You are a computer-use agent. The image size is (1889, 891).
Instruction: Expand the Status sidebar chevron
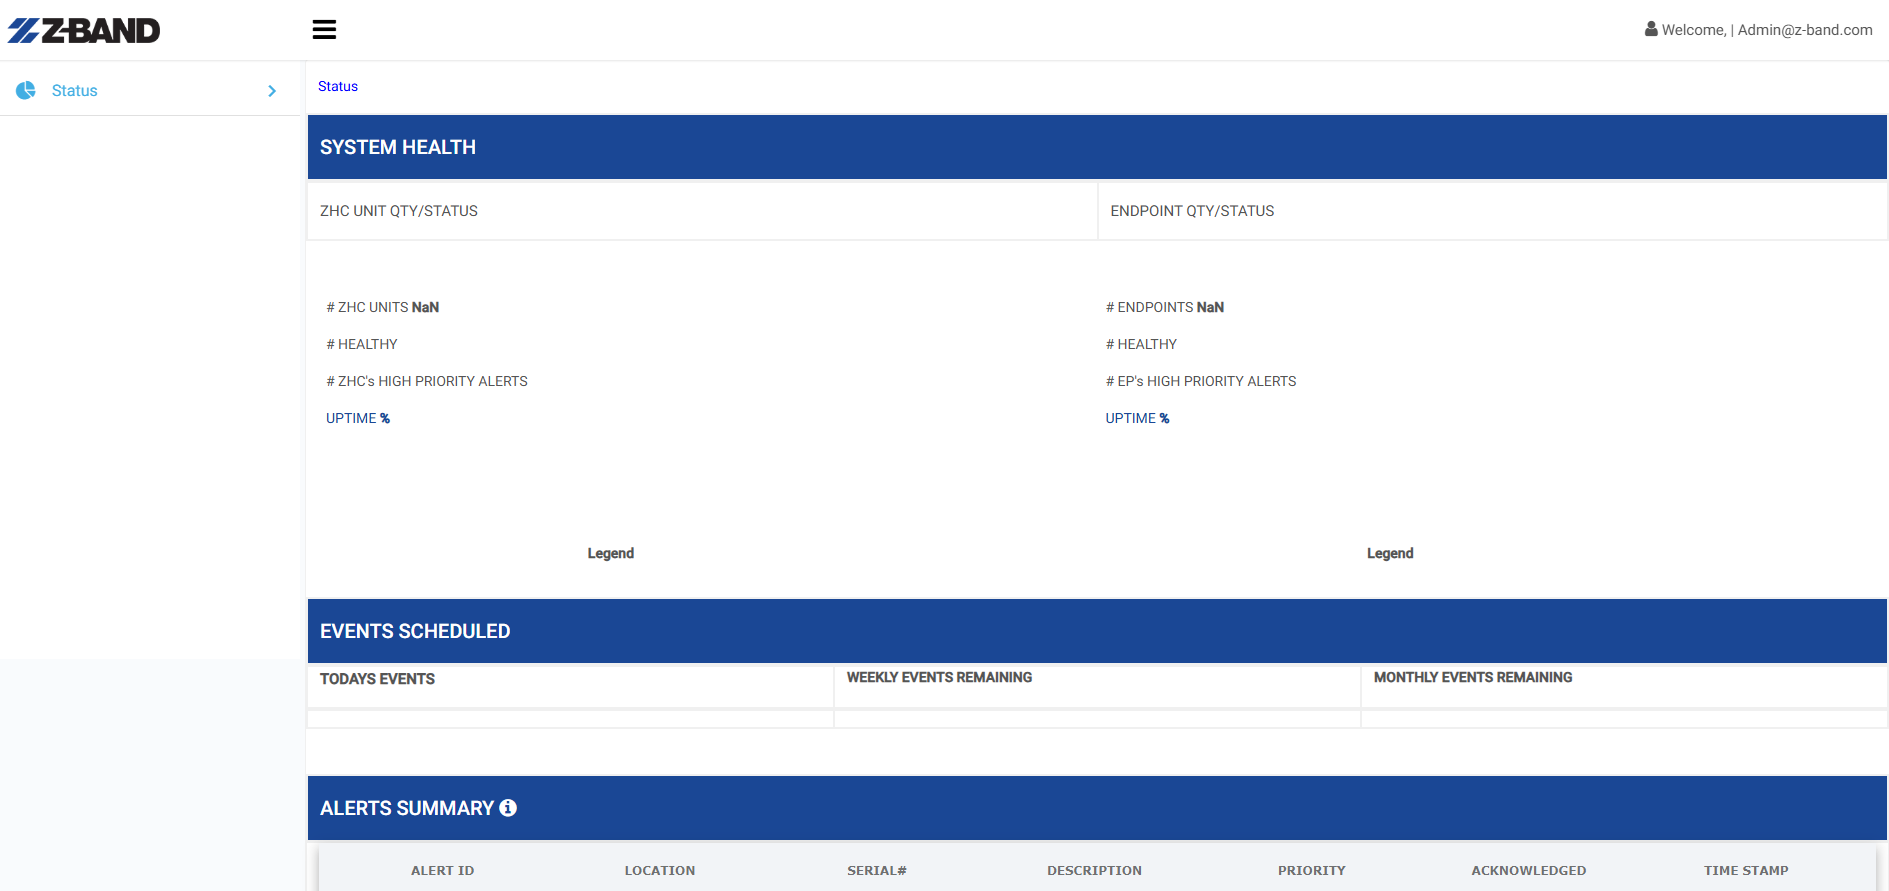[x=272, y=91]
